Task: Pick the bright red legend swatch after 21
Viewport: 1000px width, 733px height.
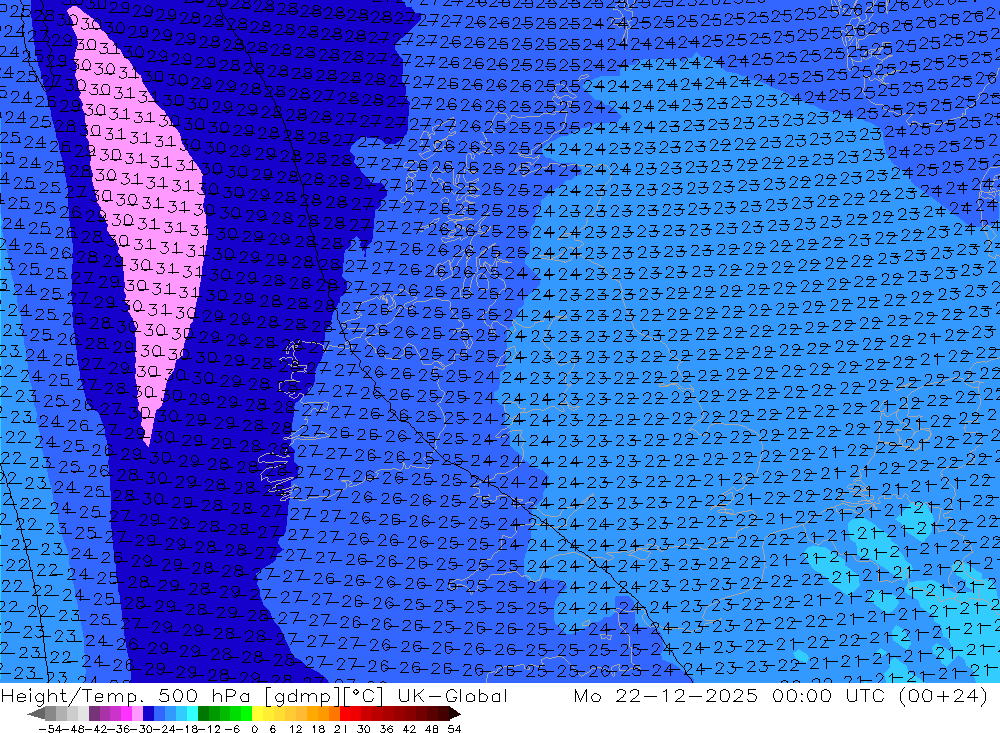Action: click(x=345, y=713)
